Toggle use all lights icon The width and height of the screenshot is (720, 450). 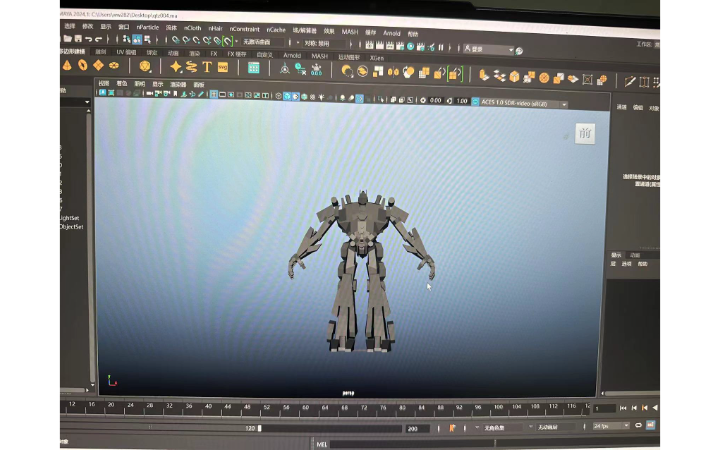[x=321, y=97]
